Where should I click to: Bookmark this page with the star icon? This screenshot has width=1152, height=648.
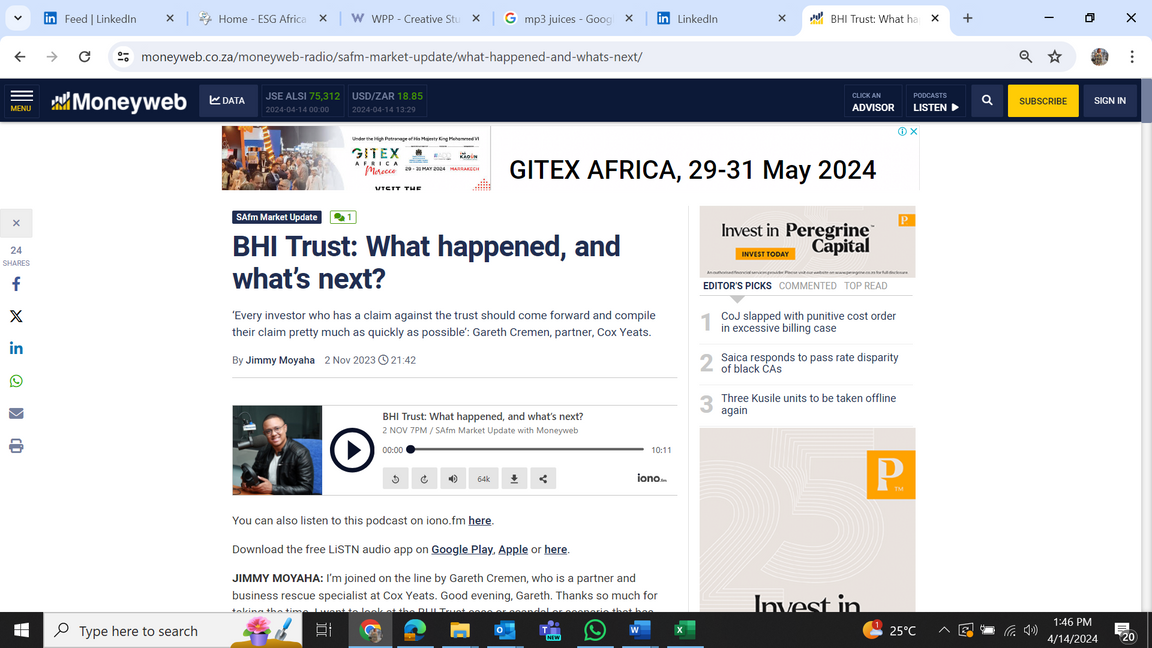coord(1055,57)
